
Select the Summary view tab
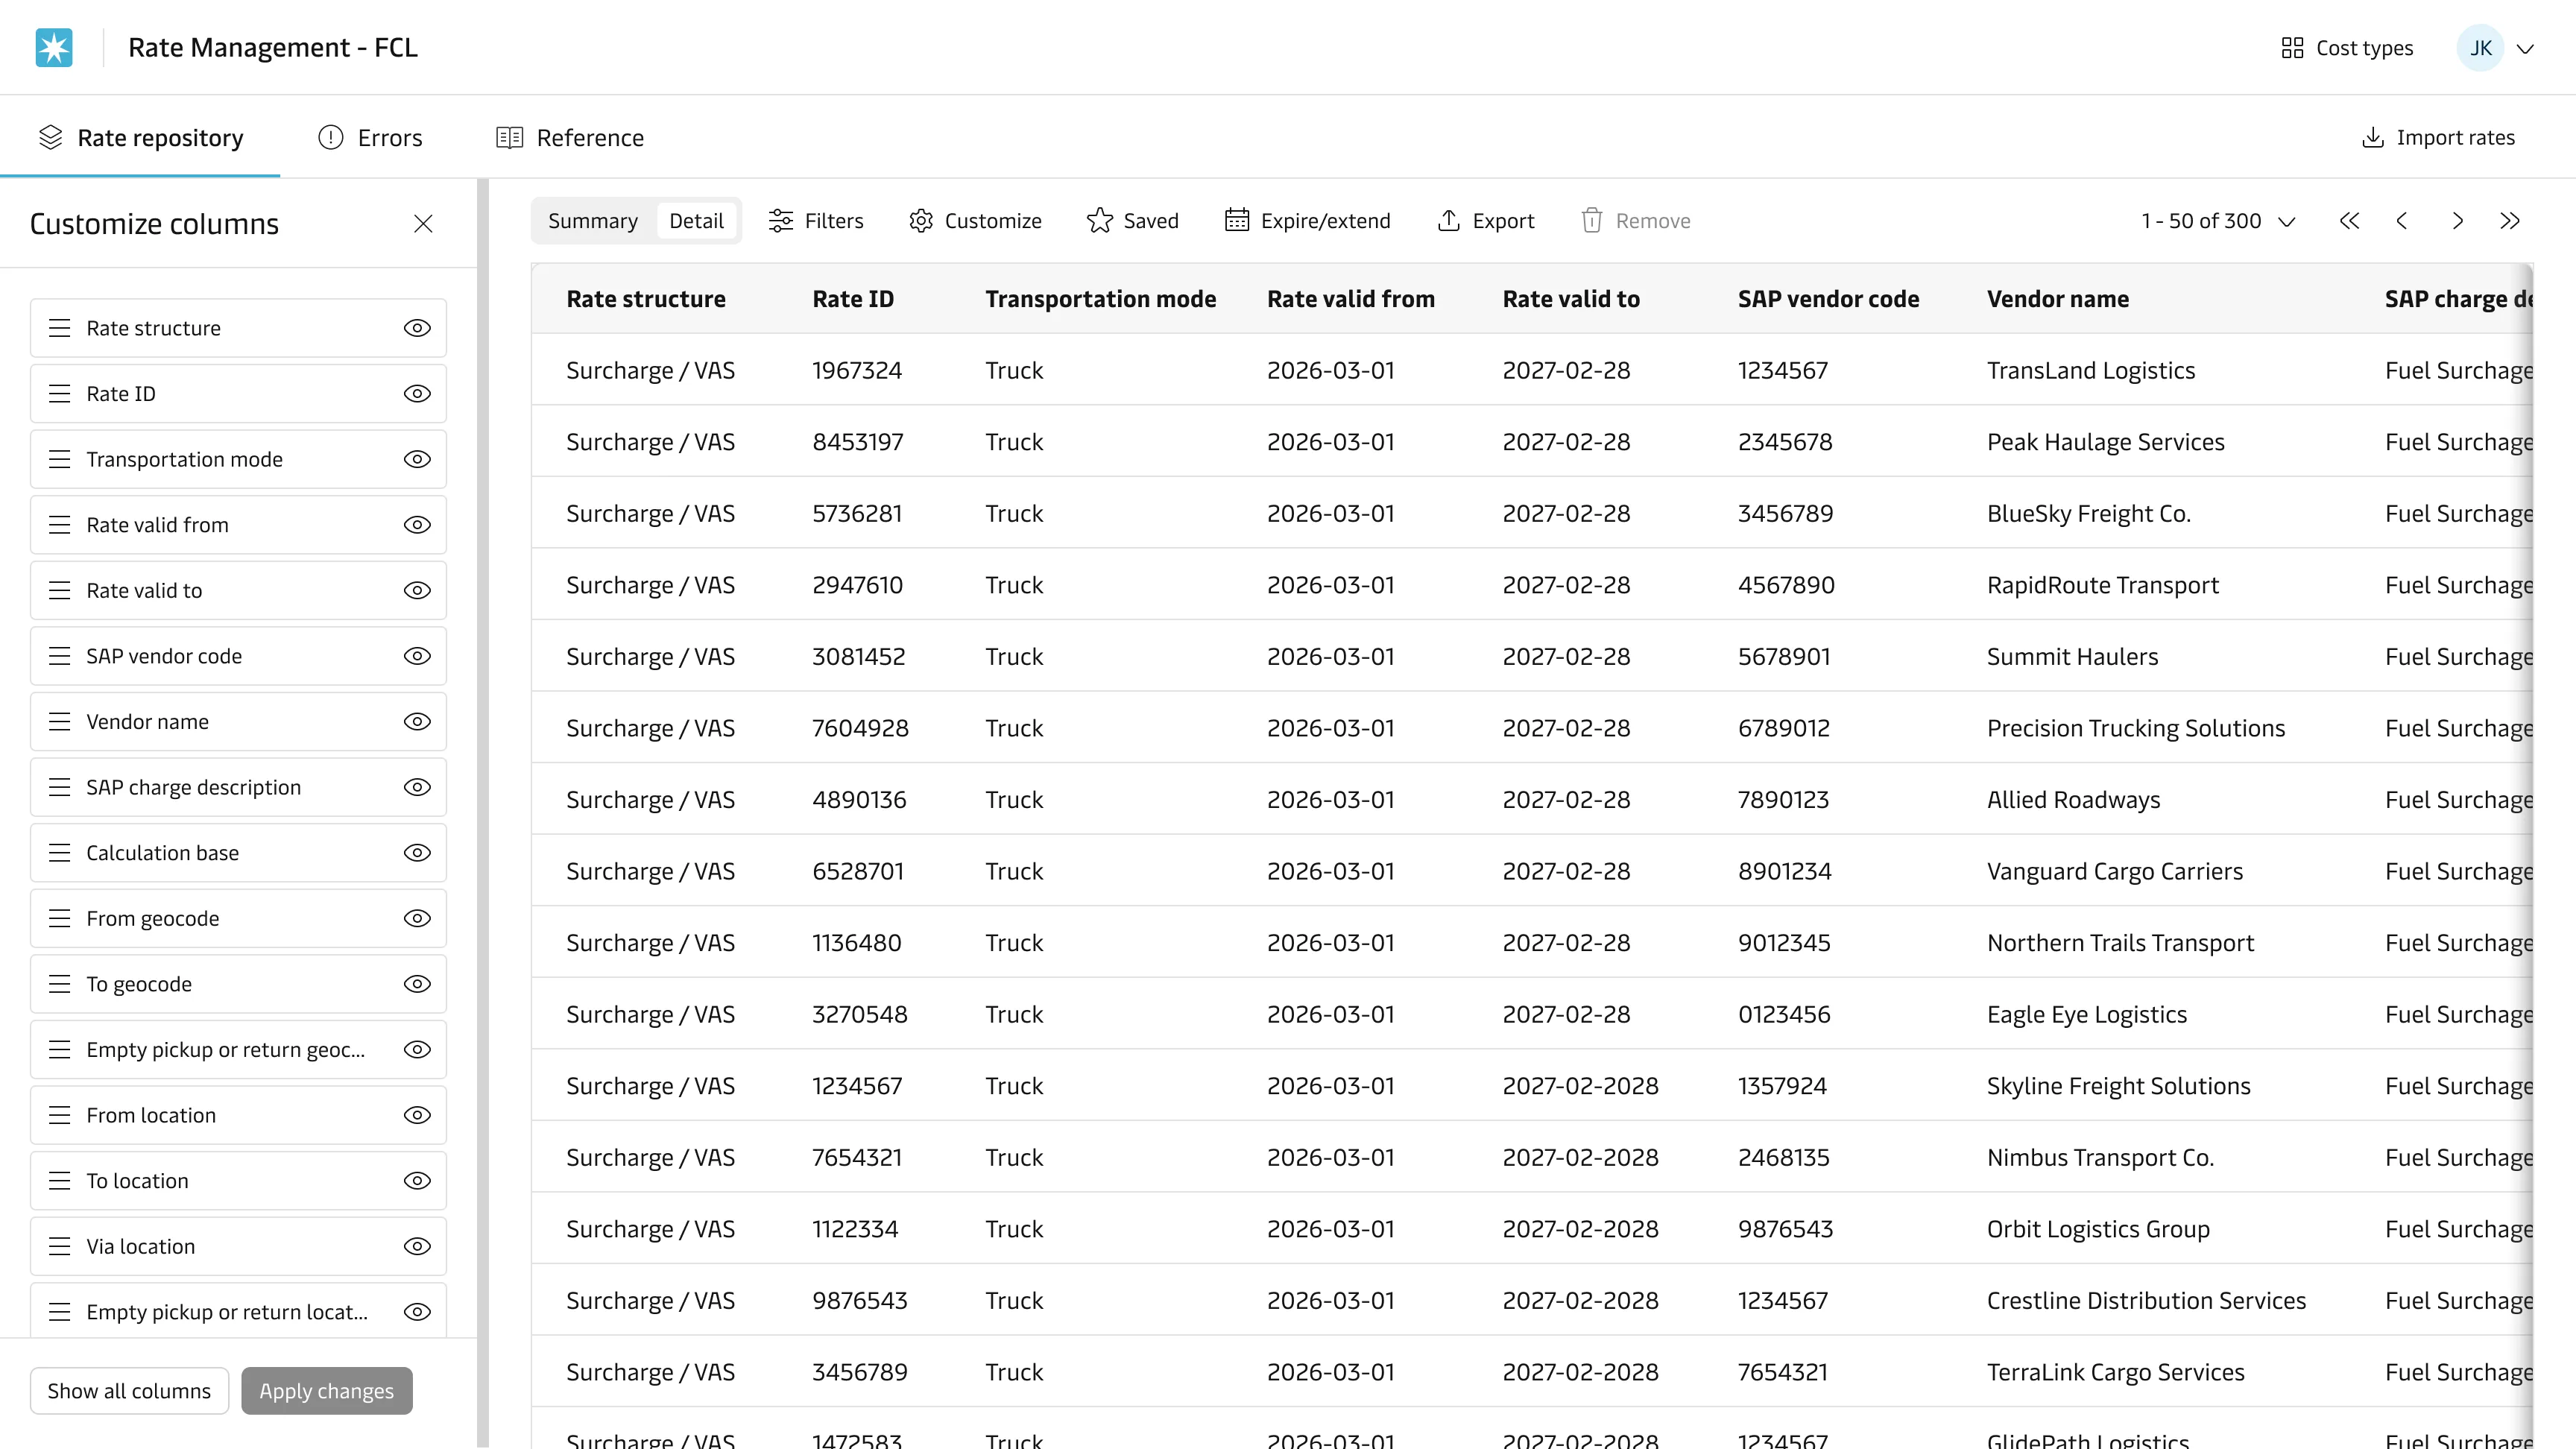592,221
